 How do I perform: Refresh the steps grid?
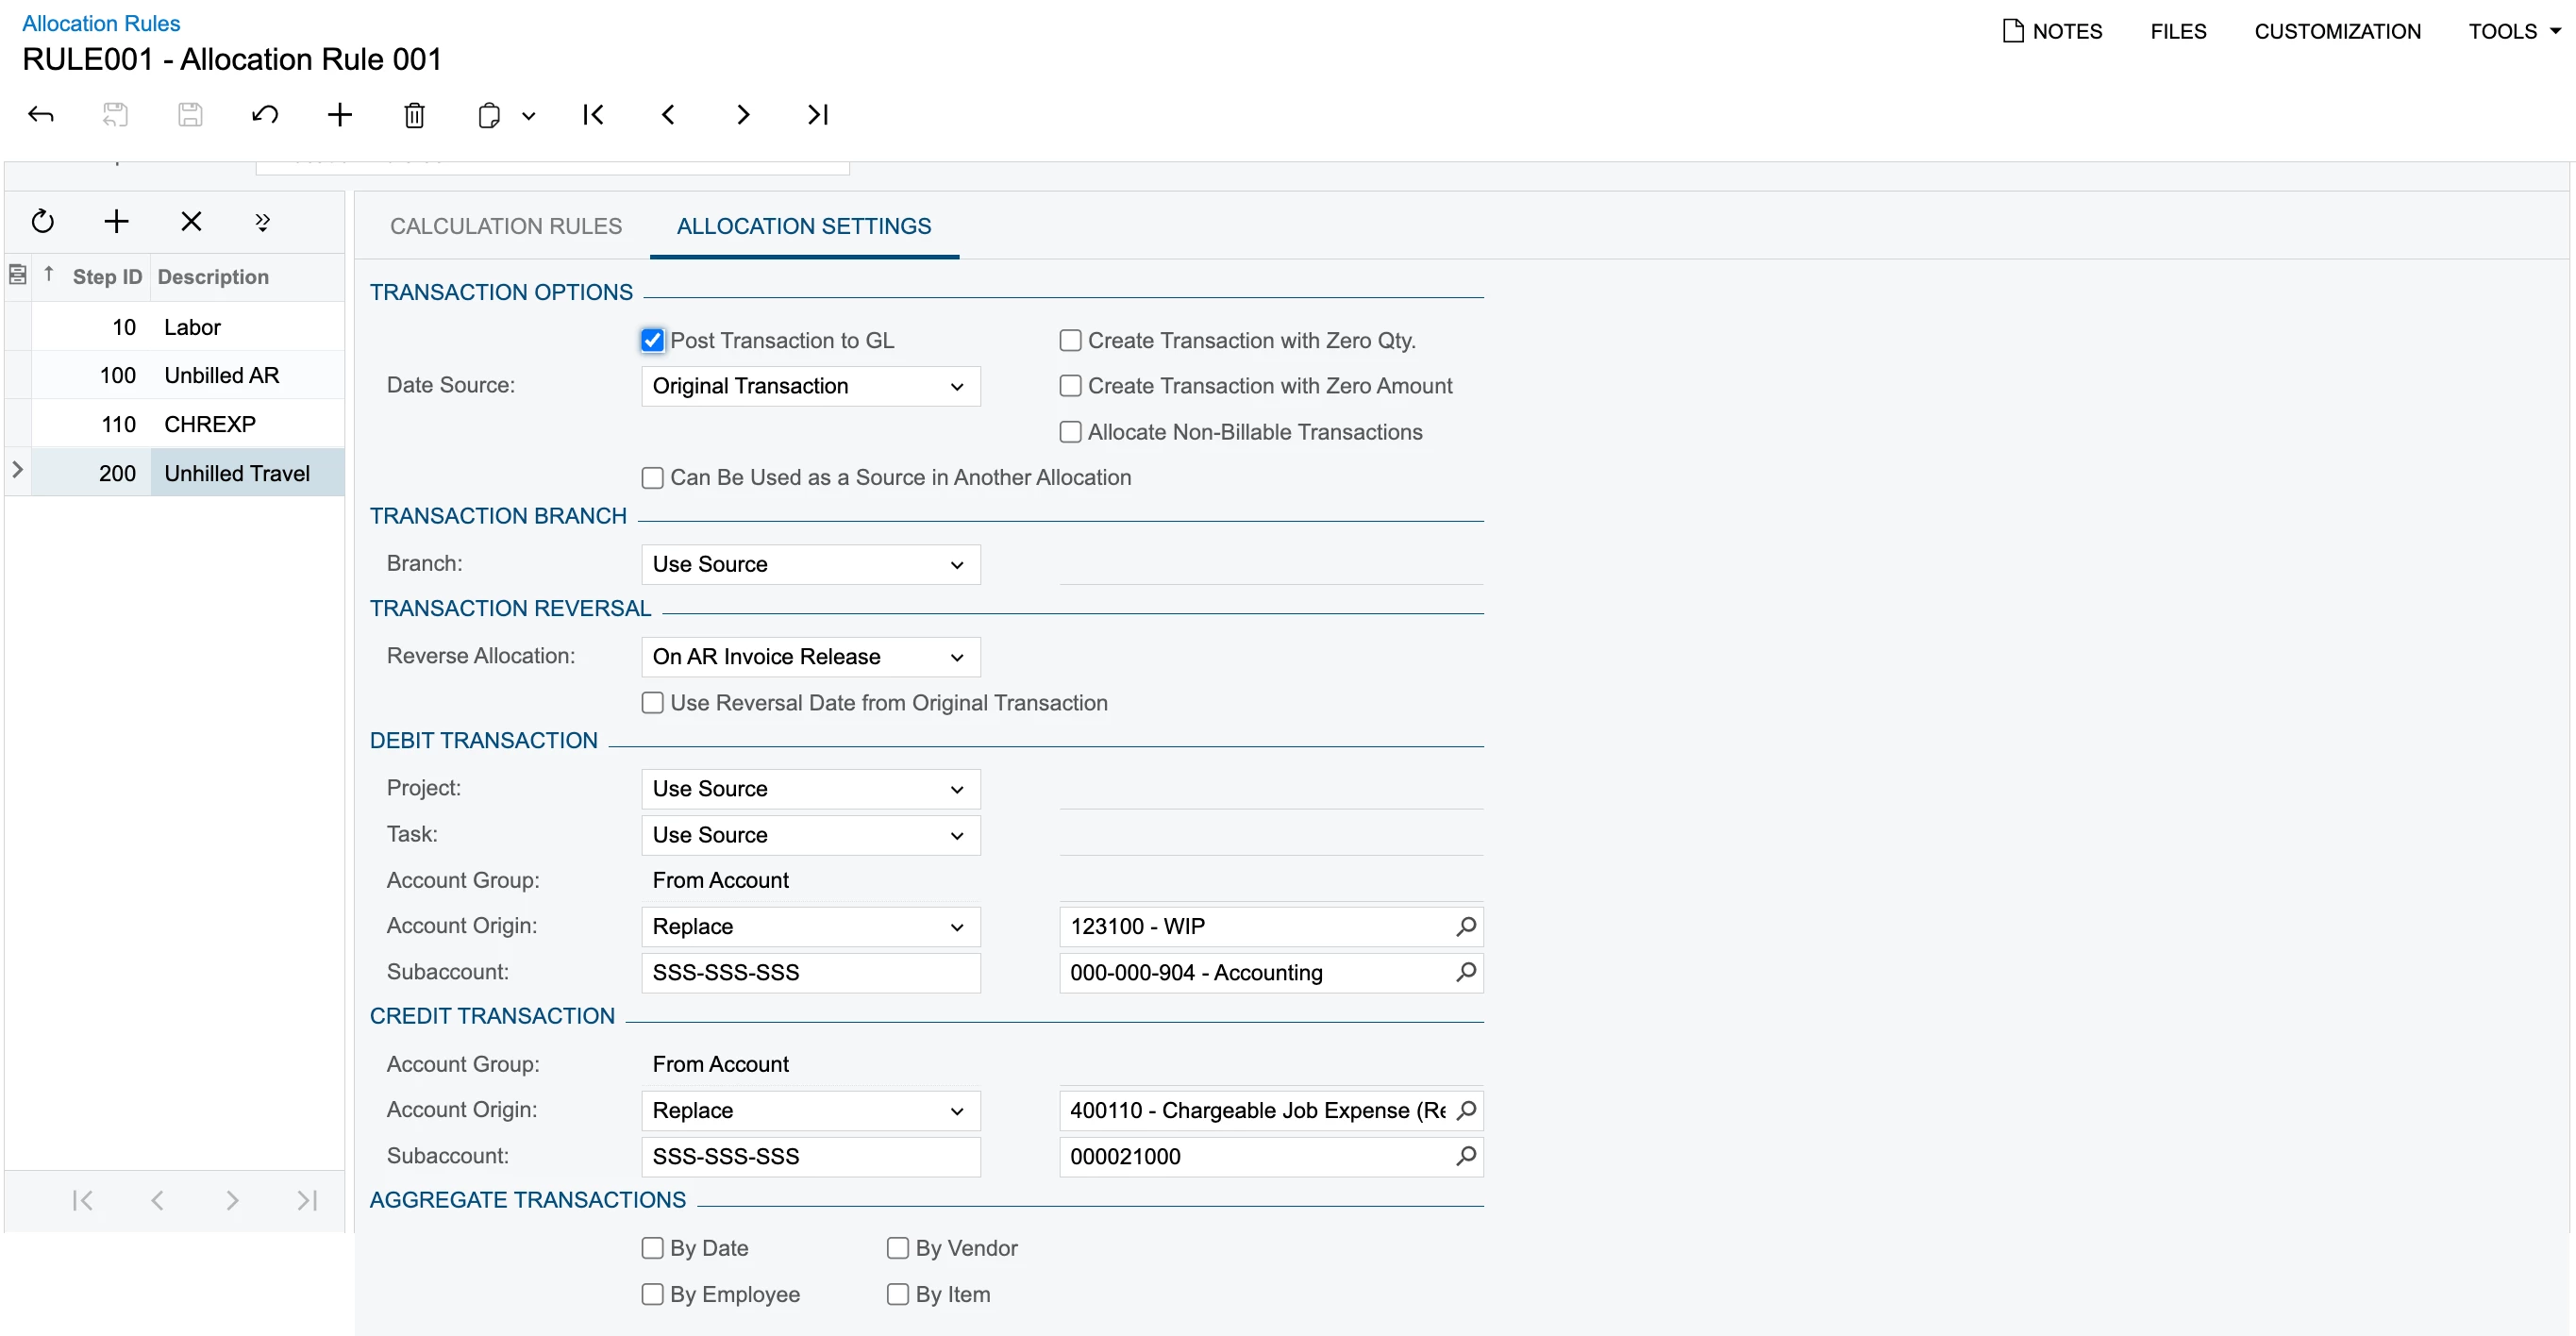(x=42, y=221)
